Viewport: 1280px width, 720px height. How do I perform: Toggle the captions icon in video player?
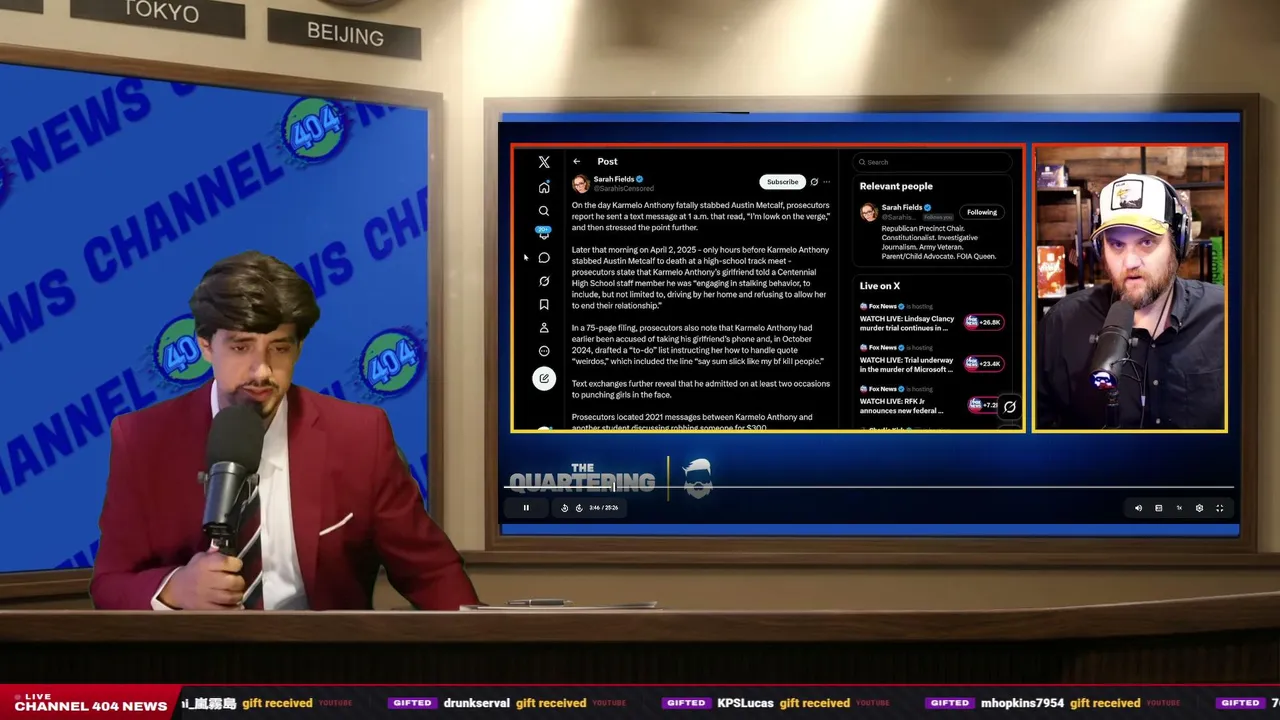tap(1159, 508)
